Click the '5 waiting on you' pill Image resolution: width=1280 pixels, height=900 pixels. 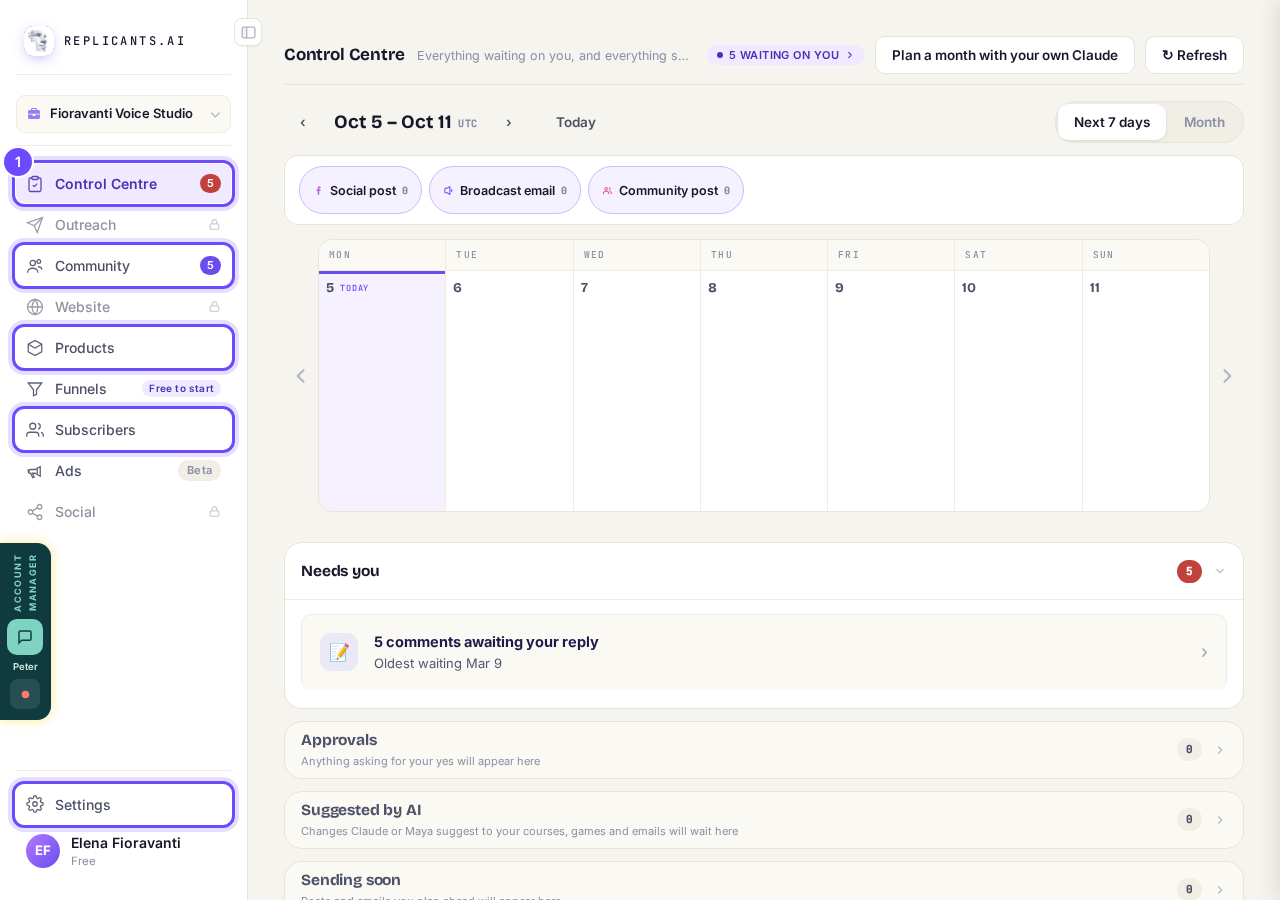(786, 55)
